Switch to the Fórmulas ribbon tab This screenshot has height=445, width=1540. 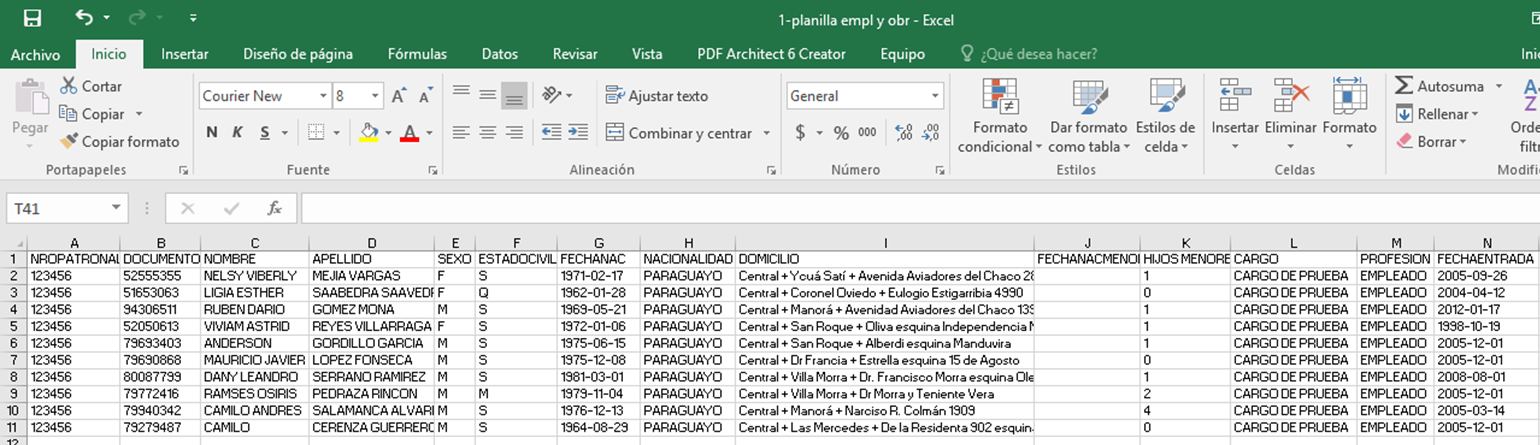(417, 54)
